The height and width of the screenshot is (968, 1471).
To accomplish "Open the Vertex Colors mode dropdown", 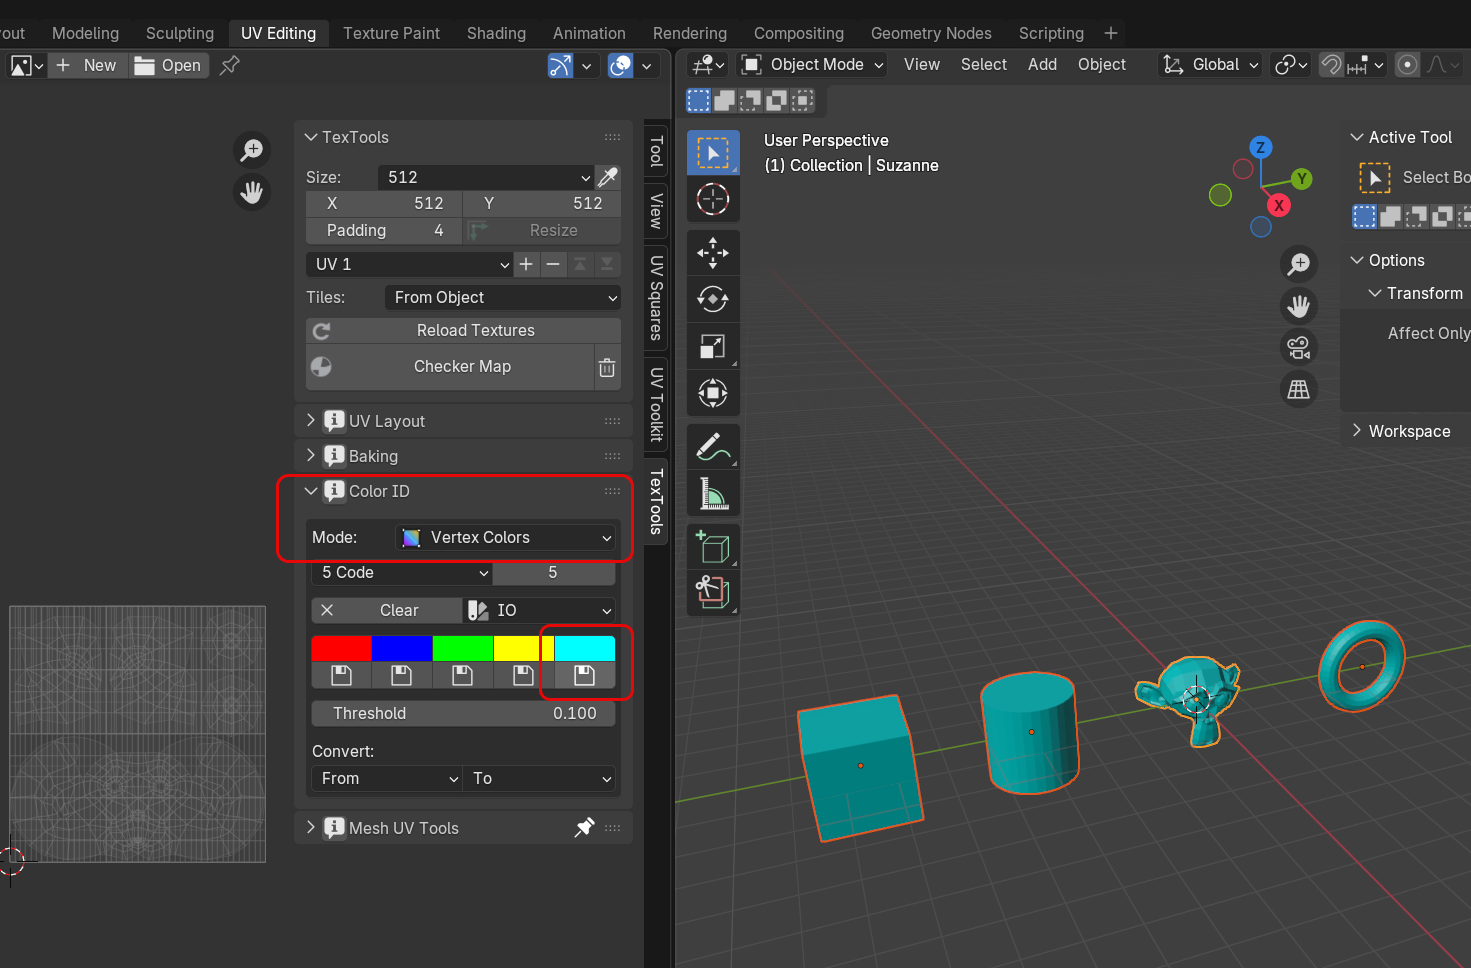I will 507,537.
